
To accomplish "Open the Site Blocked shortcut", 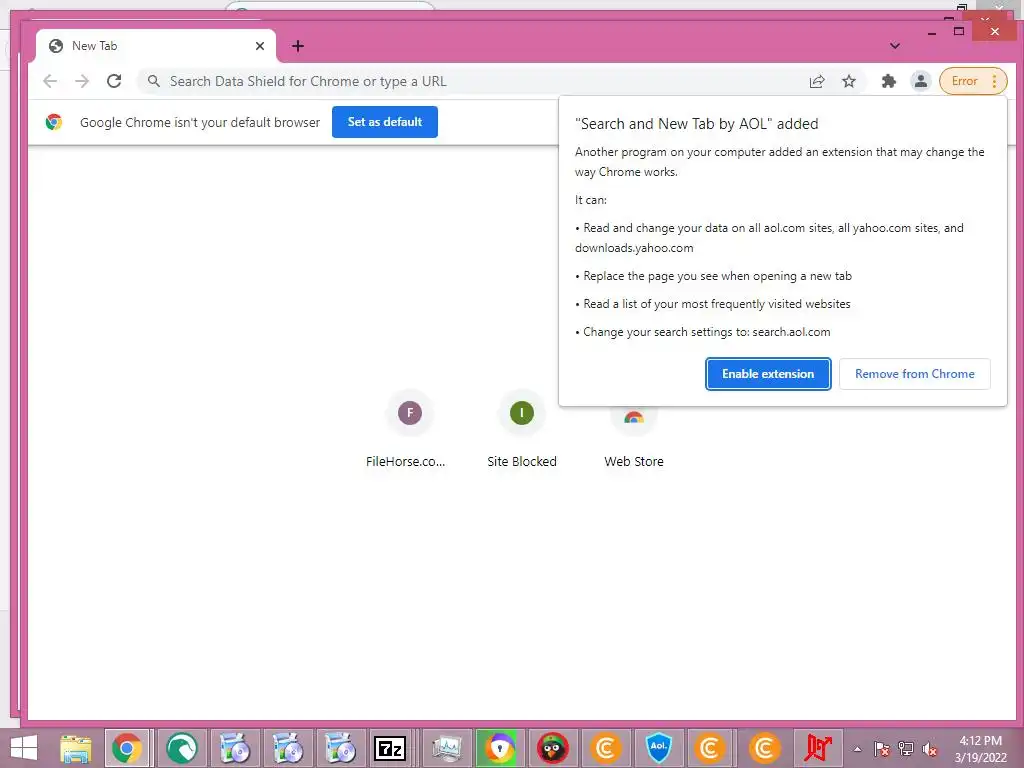I will pyautogui.click(x=521, y=428).
